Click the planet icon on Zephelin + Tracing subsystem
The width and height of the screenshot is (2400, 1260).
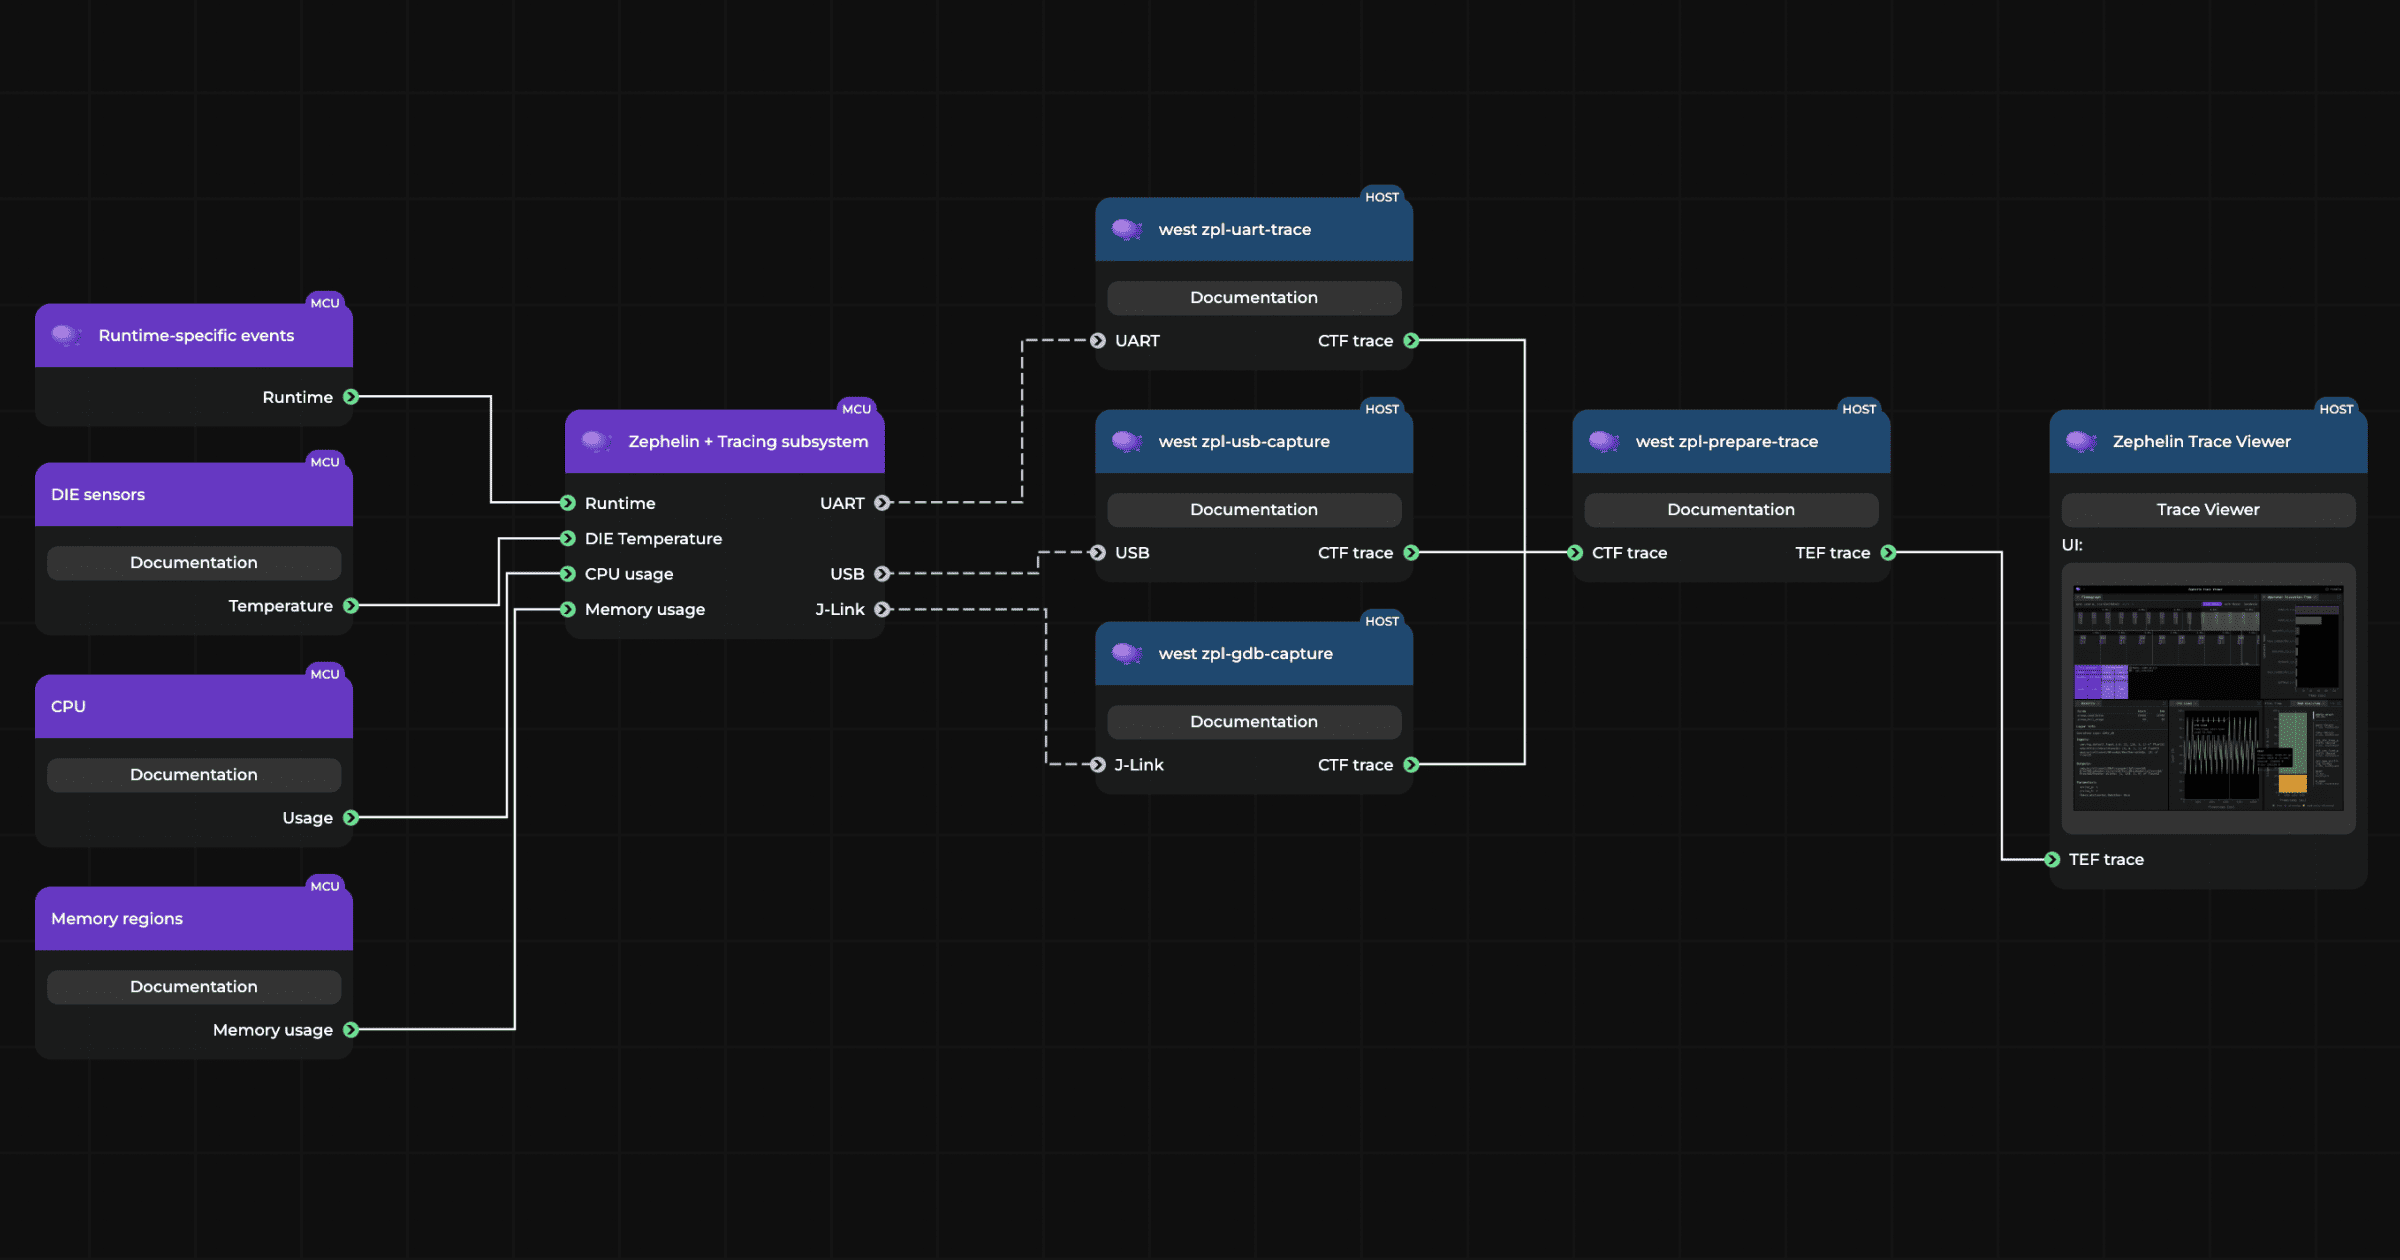coord(596,440)
